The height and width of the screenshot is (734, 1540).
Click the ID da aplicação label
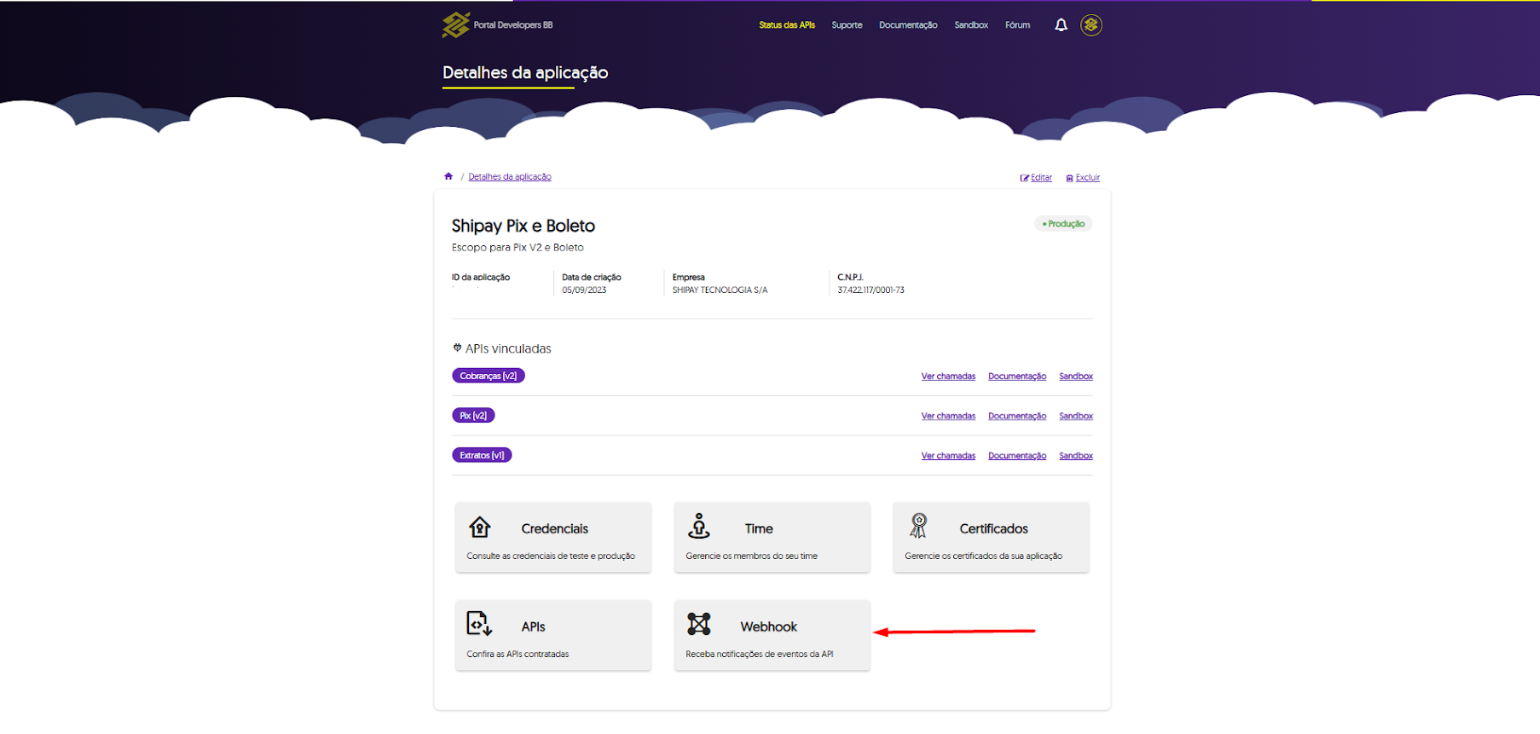coord(481,277)
